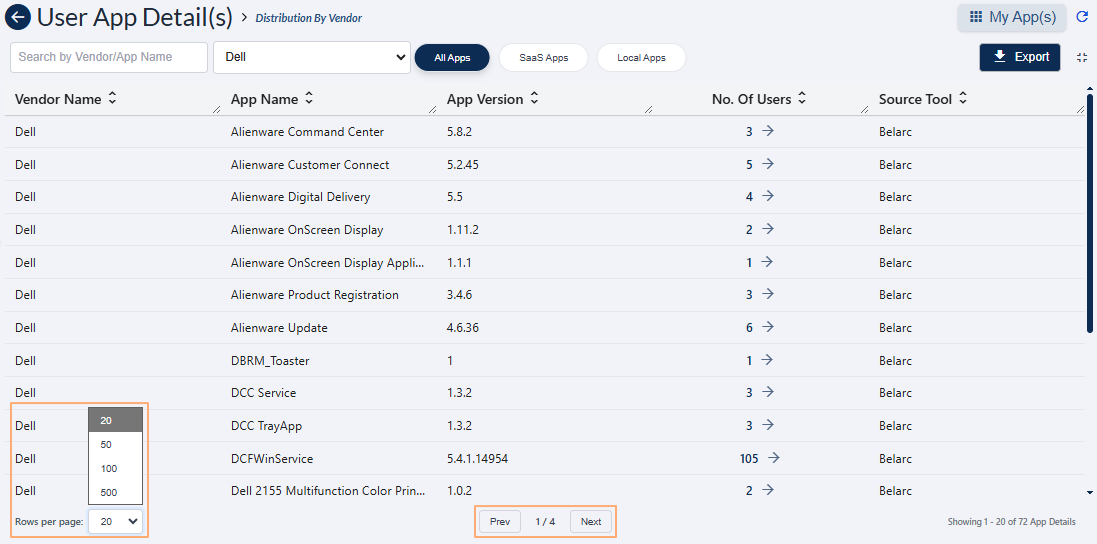Screen dimensions: 1097x544
Task: Sort by App Name column
Action: pyautogui.click(x=309, y=99)
